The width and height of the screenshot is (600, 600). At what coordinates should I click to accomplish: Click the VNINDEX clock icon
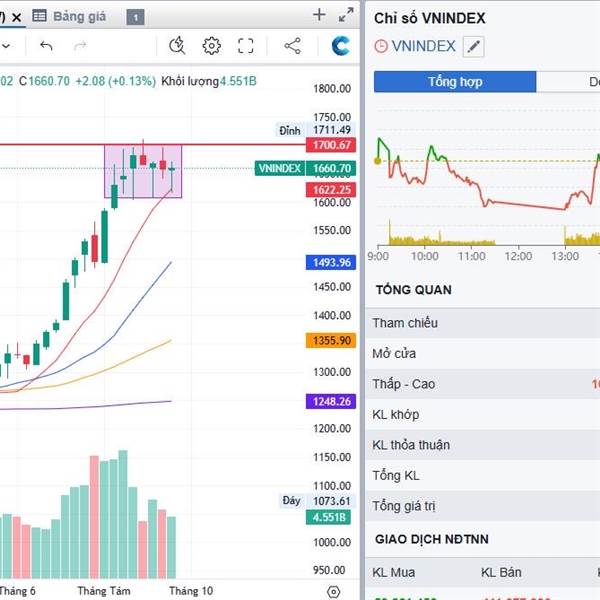[380, 46]
